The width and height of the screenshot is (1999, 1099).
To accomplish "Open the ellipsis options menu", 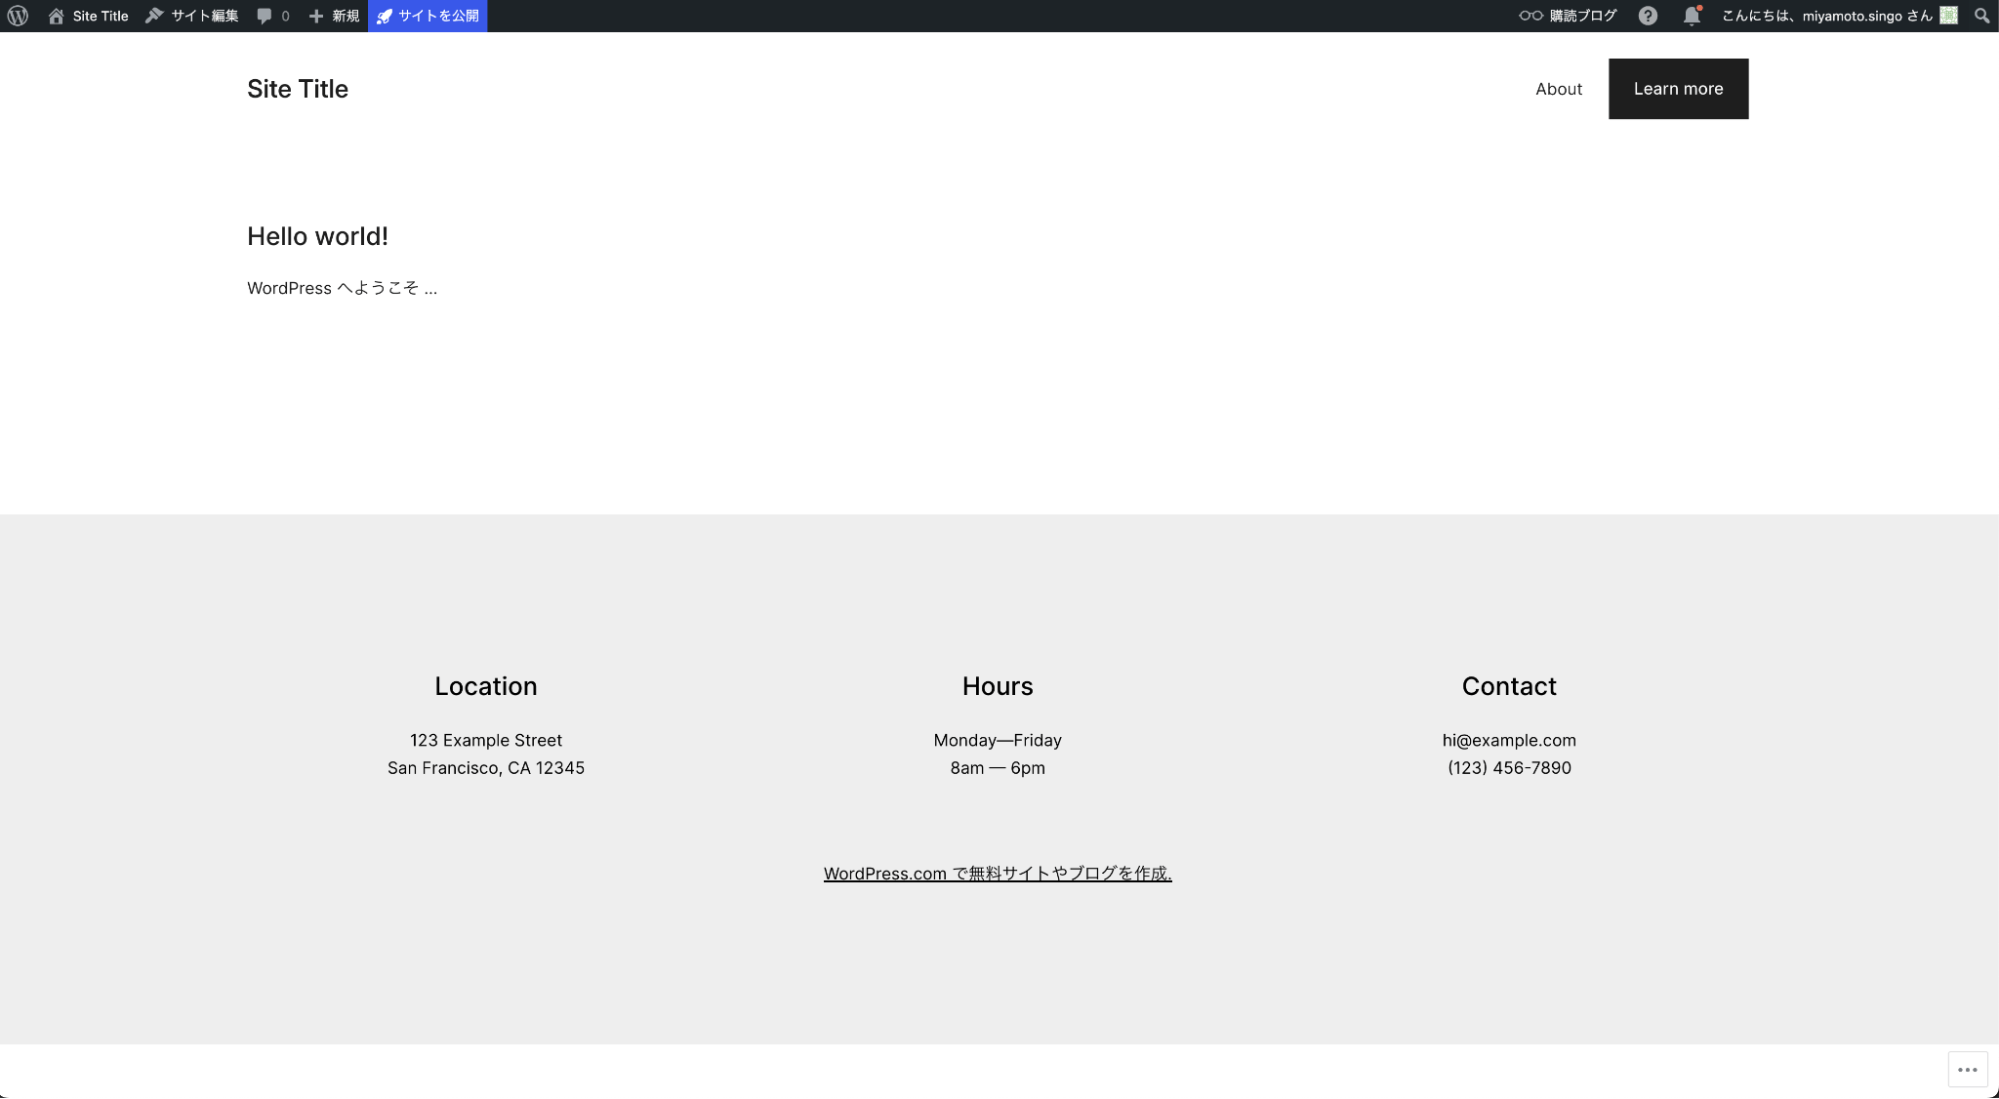I will pos(1966,1069).
